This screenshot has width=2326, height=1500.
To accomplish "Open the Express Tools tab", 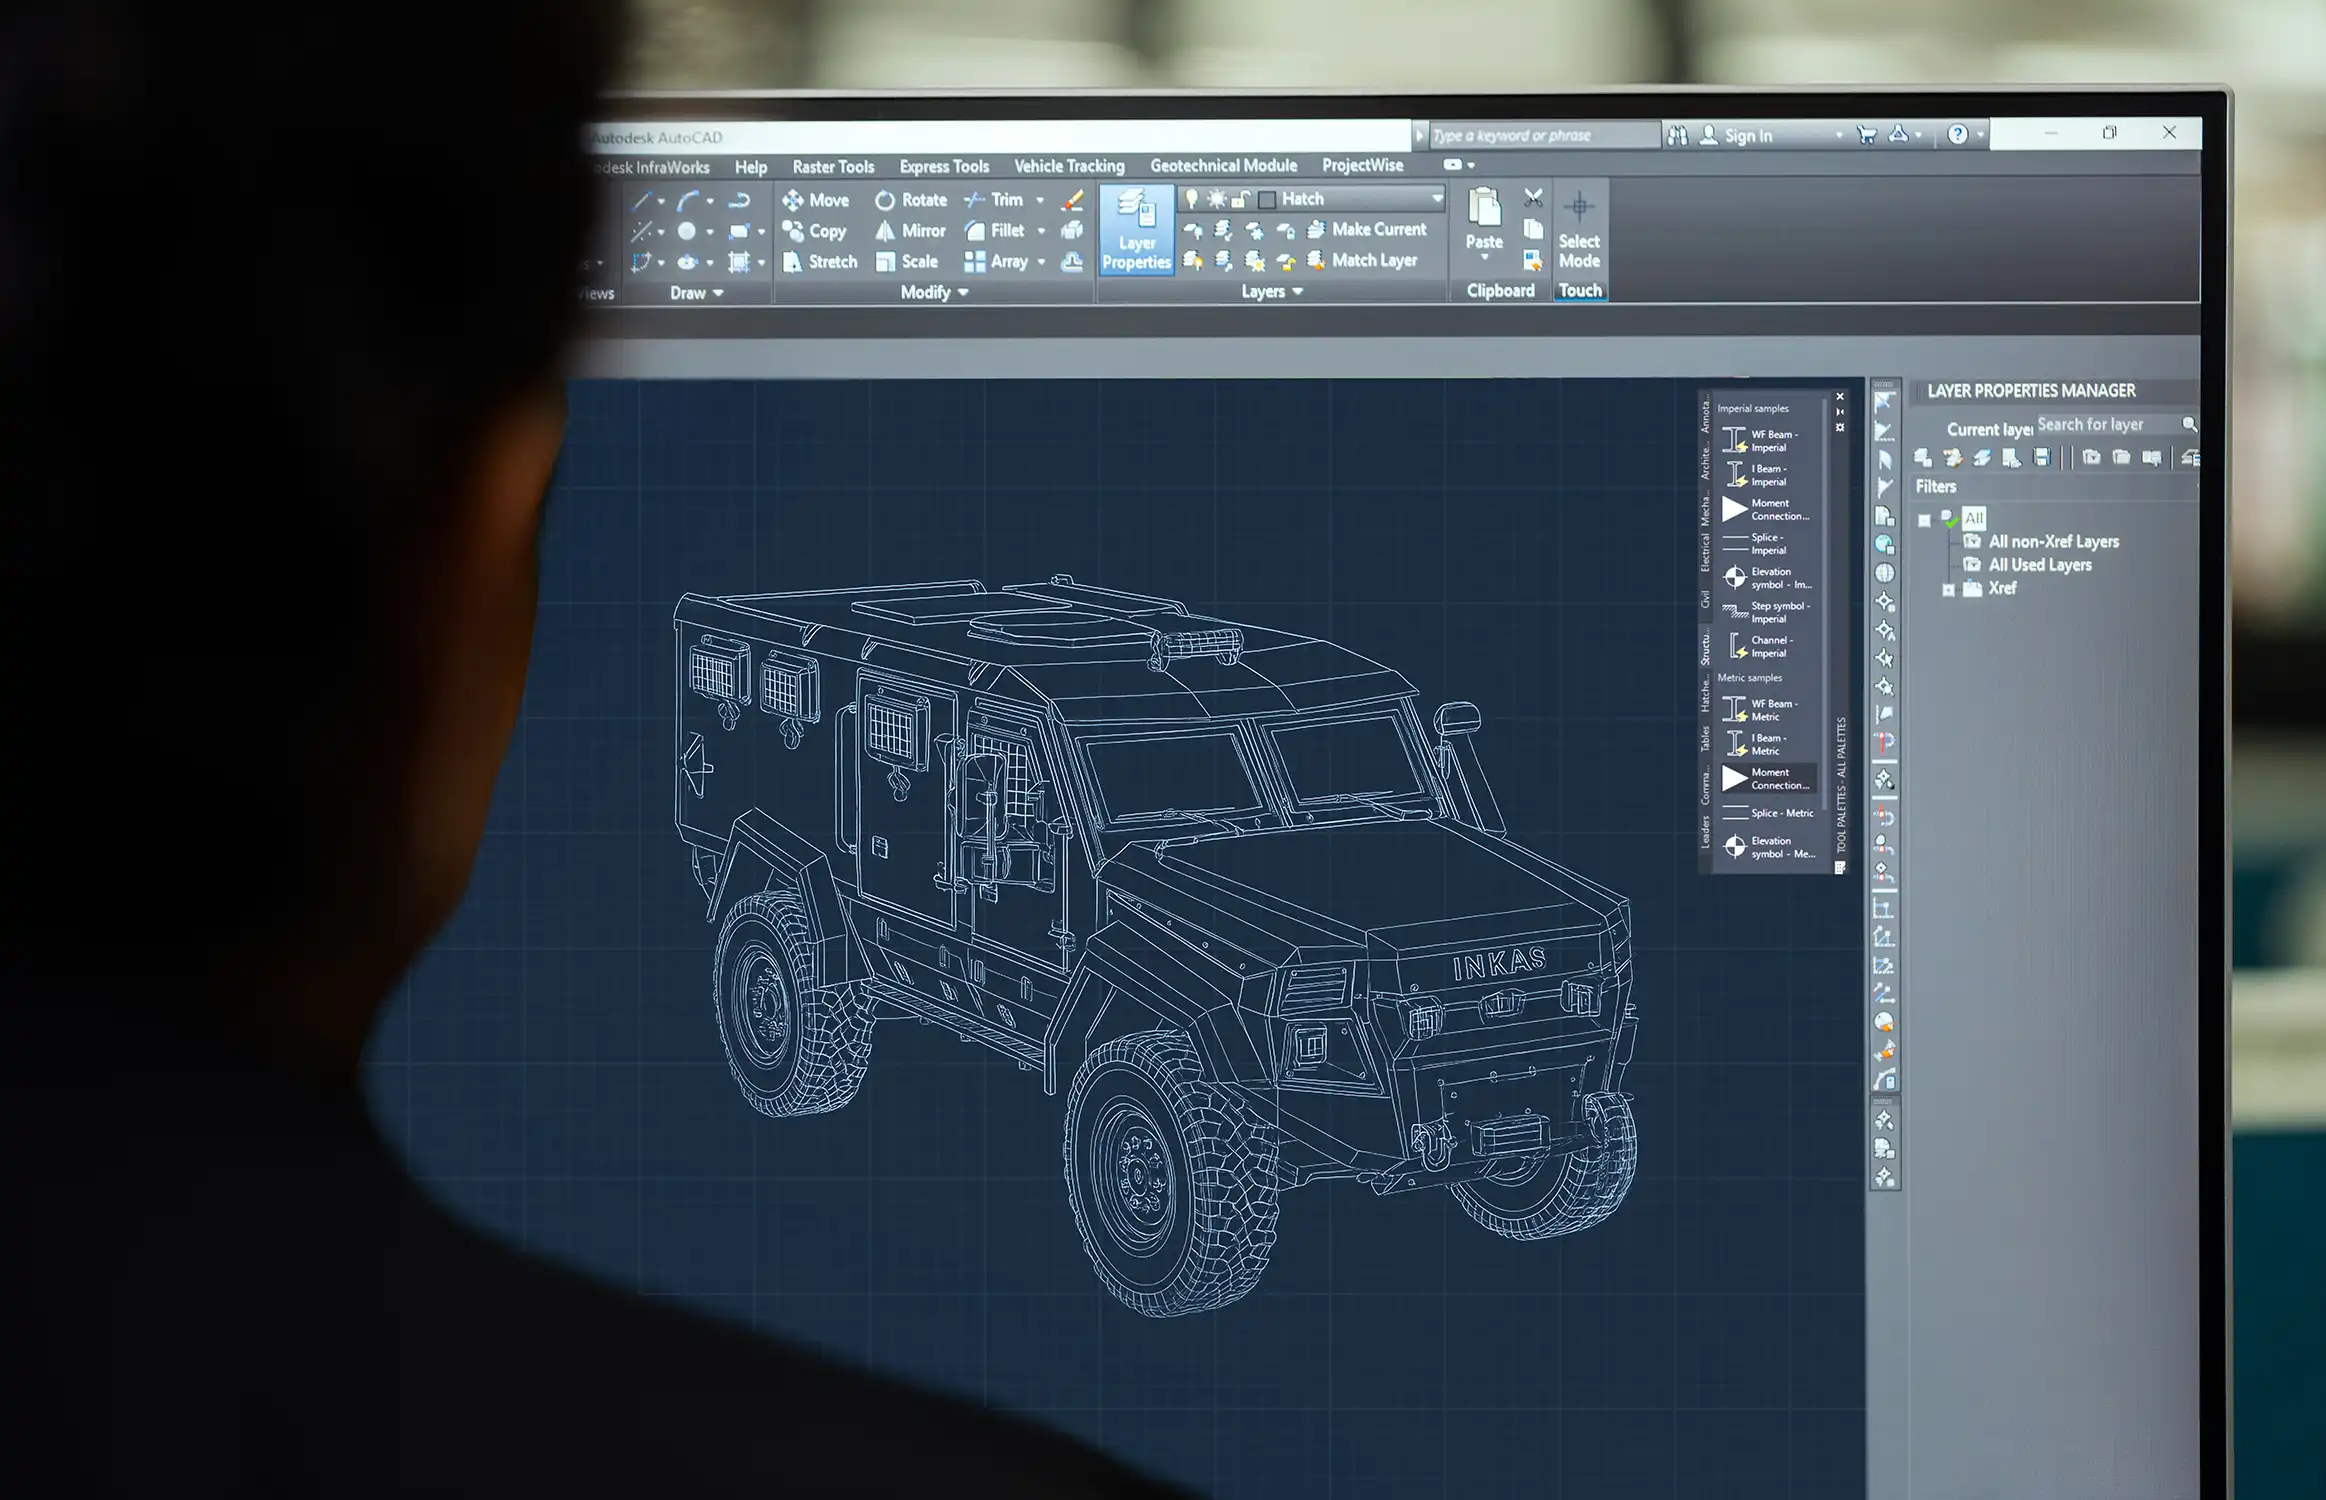I will coord(944,166).
